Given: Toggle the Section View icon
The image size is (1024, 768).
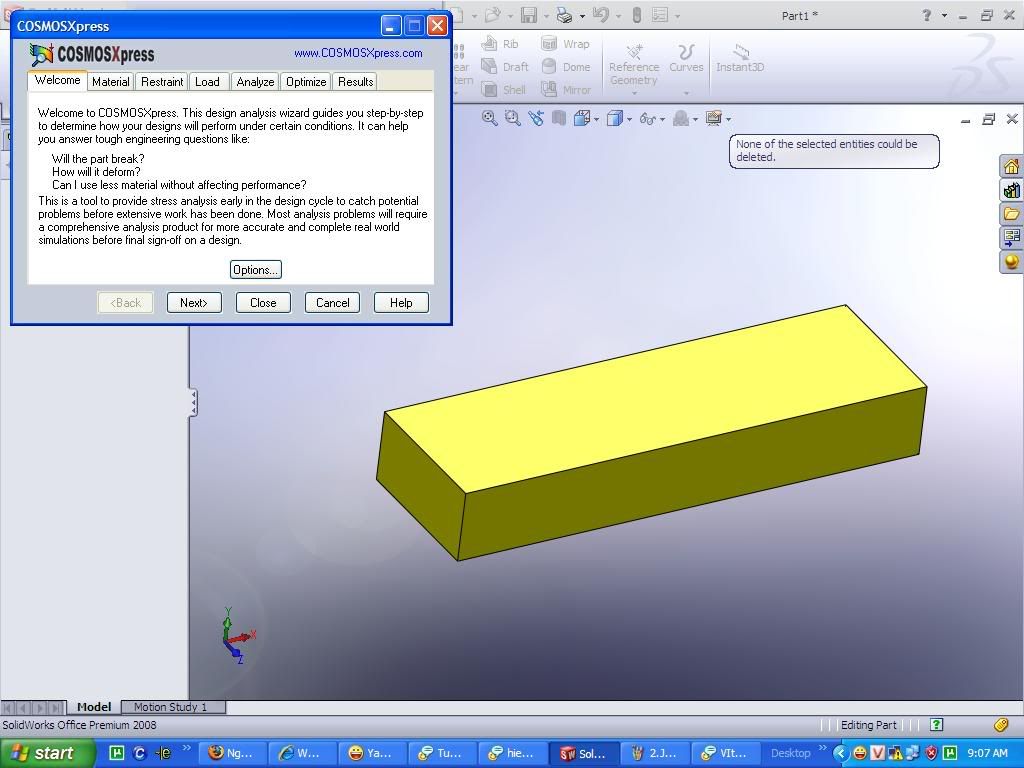Looking at the screenshot, I should [559, 118].
